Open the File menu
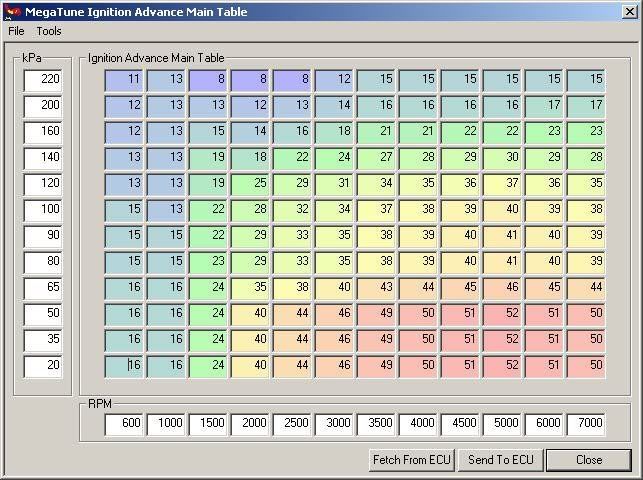 click(16, 31)
